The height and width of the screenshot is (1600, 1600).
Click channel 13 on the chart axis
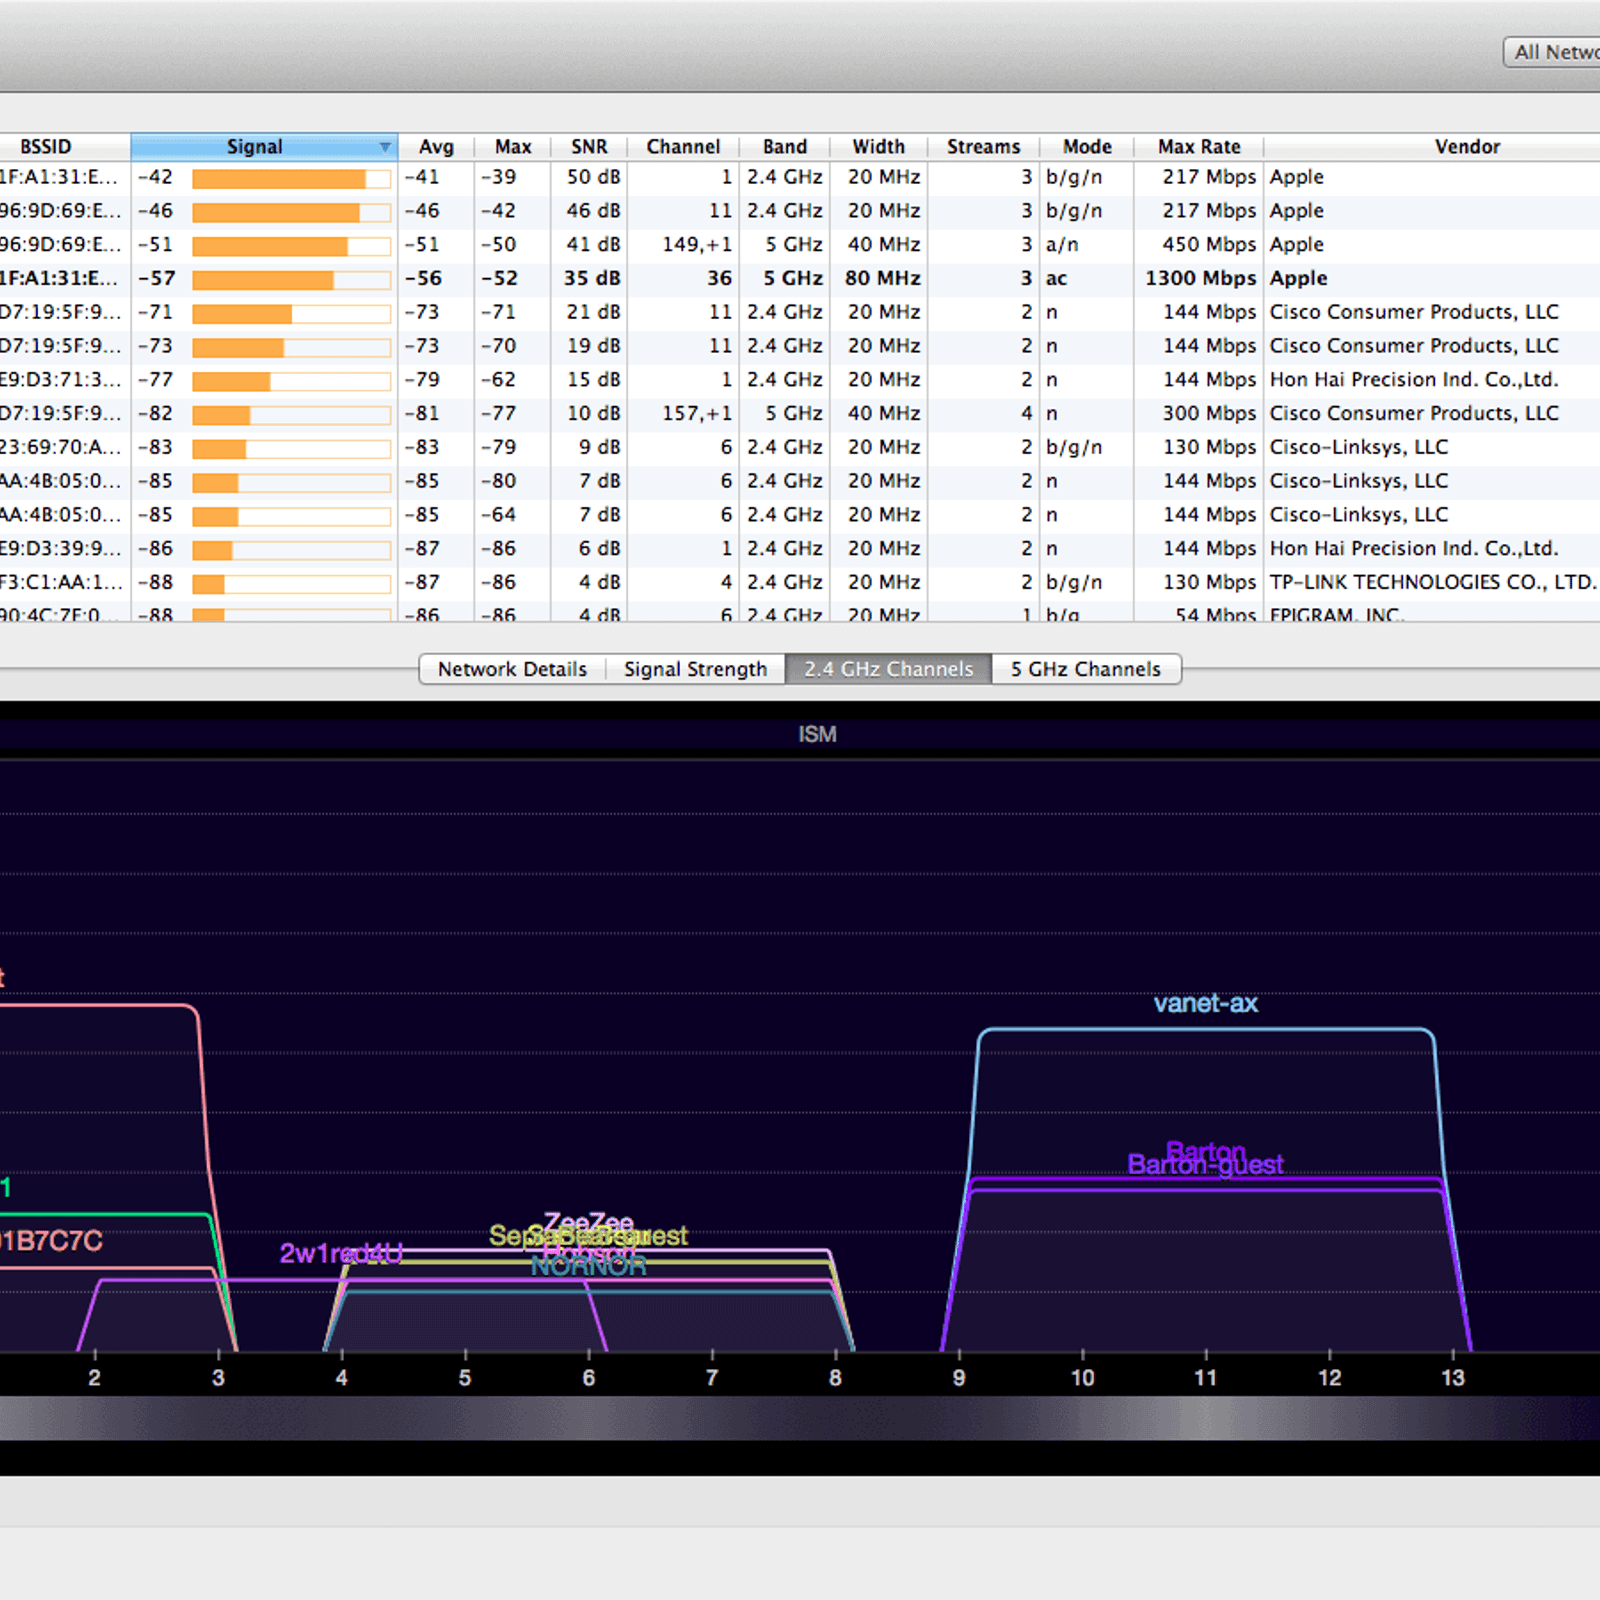[x=1452, y=1378]
